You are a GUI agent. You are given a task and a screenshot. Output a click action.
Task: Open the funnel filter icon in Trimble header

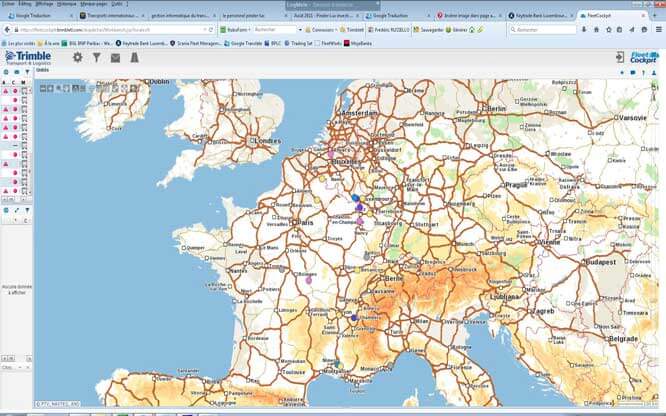click(x=97, y=57)
